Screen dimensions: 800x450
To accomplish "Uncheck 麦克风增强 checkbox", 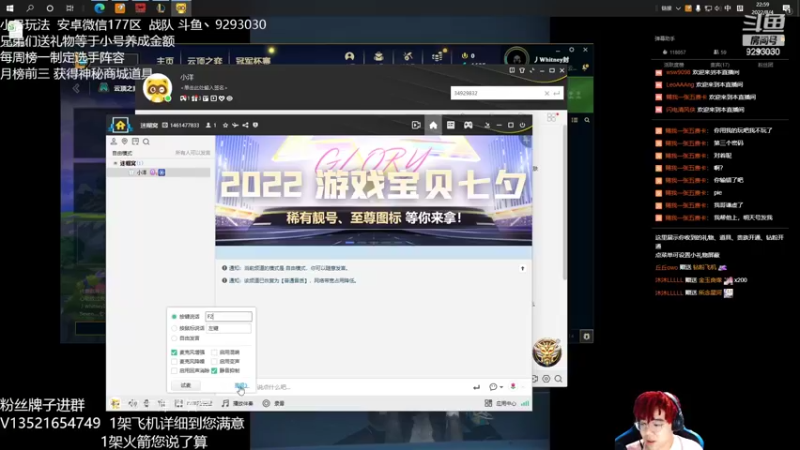I will pyautogui.click(x=174, y=353).
